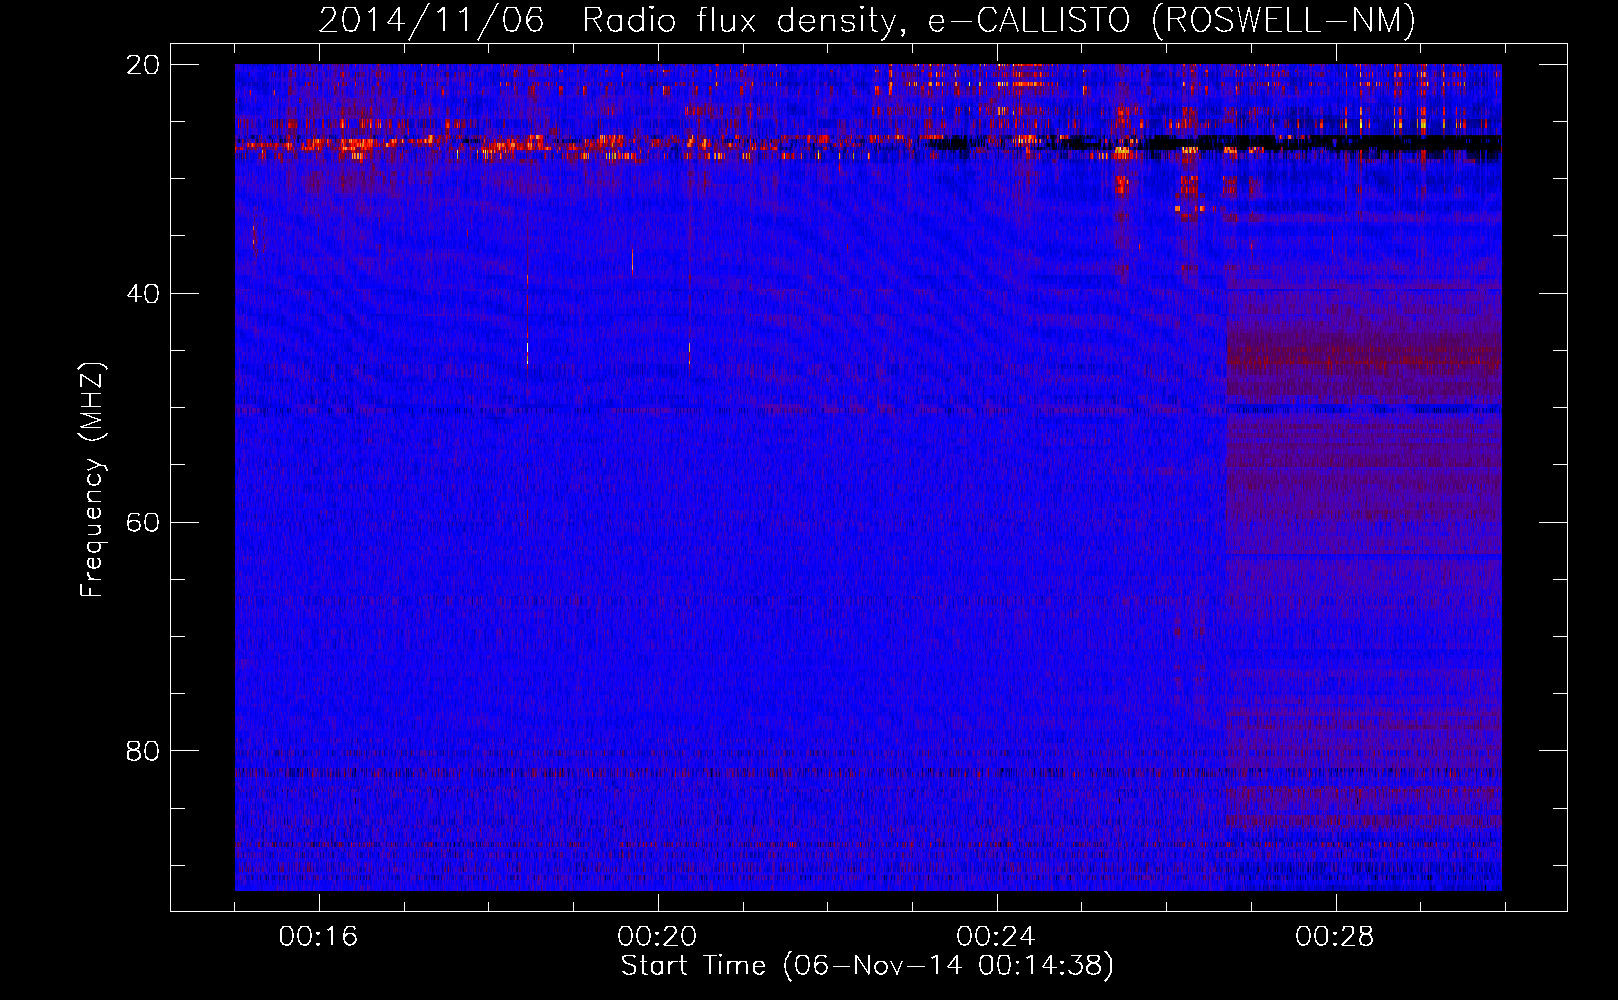This screenshot has width=1618, height=1000.
Task: Click the 40 MHz frequency tick label
Action: point(143,293)
